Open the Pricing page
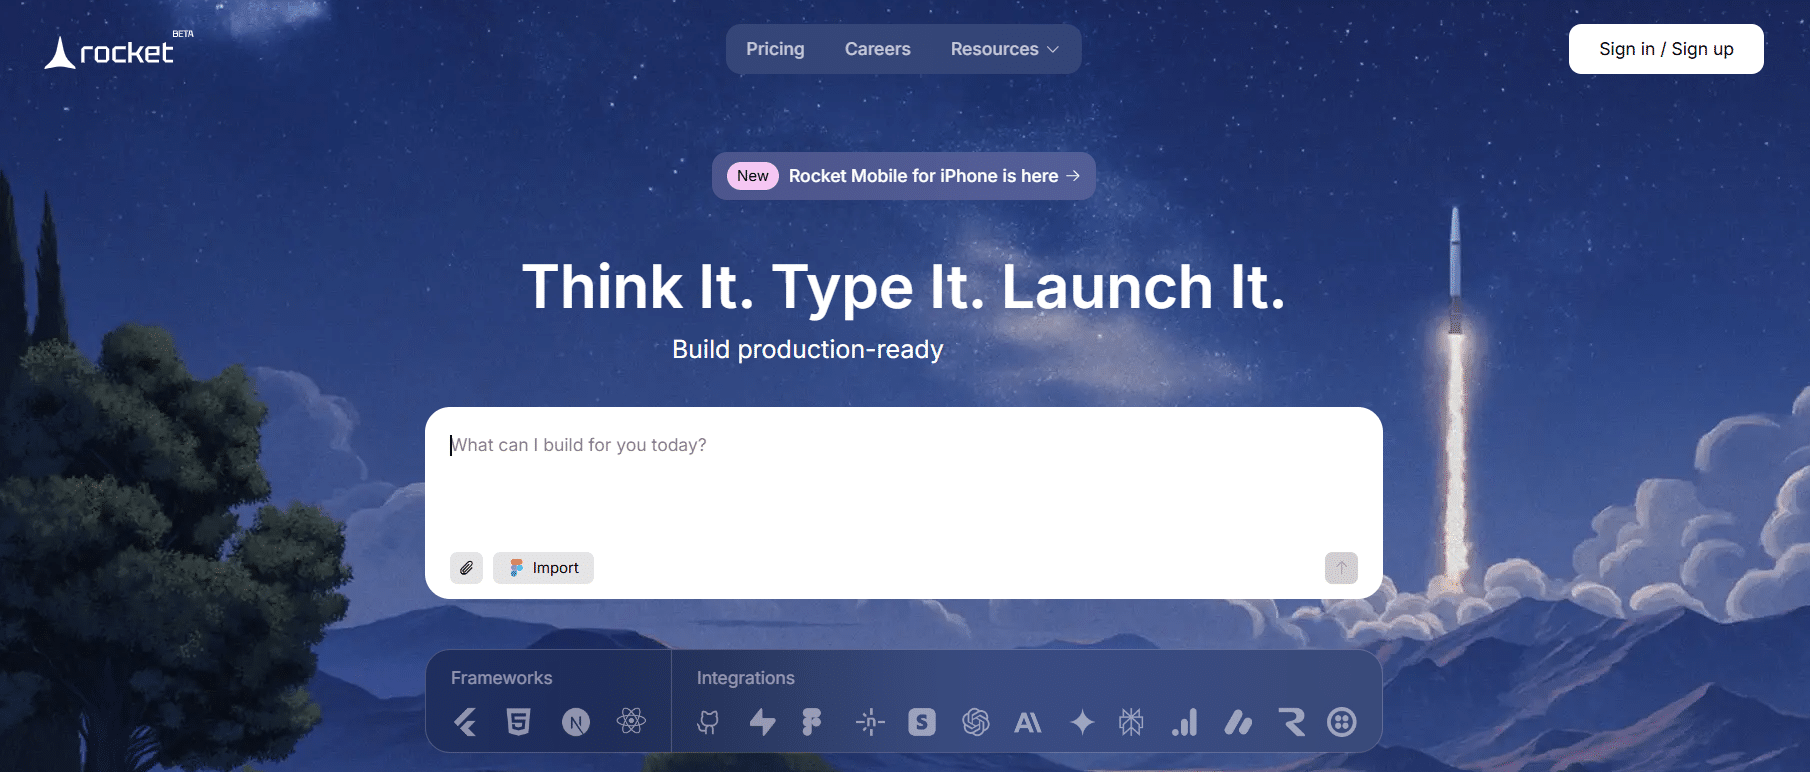 [775, 49]
